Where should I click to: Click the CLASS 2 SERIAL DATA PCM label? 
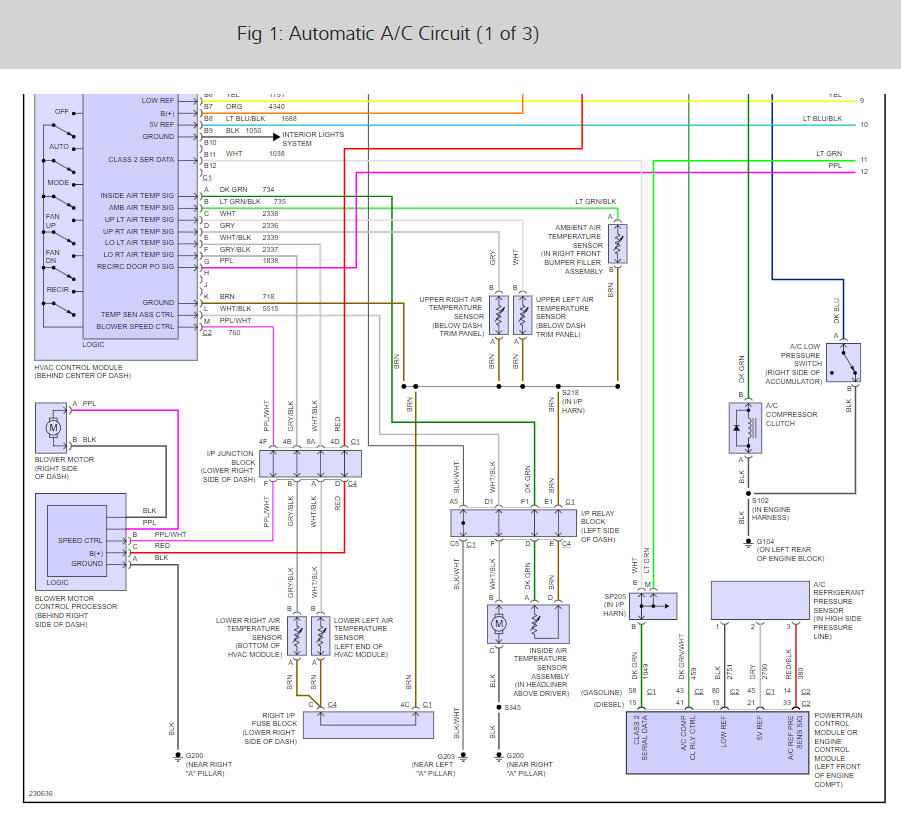[x=640, y=738]
